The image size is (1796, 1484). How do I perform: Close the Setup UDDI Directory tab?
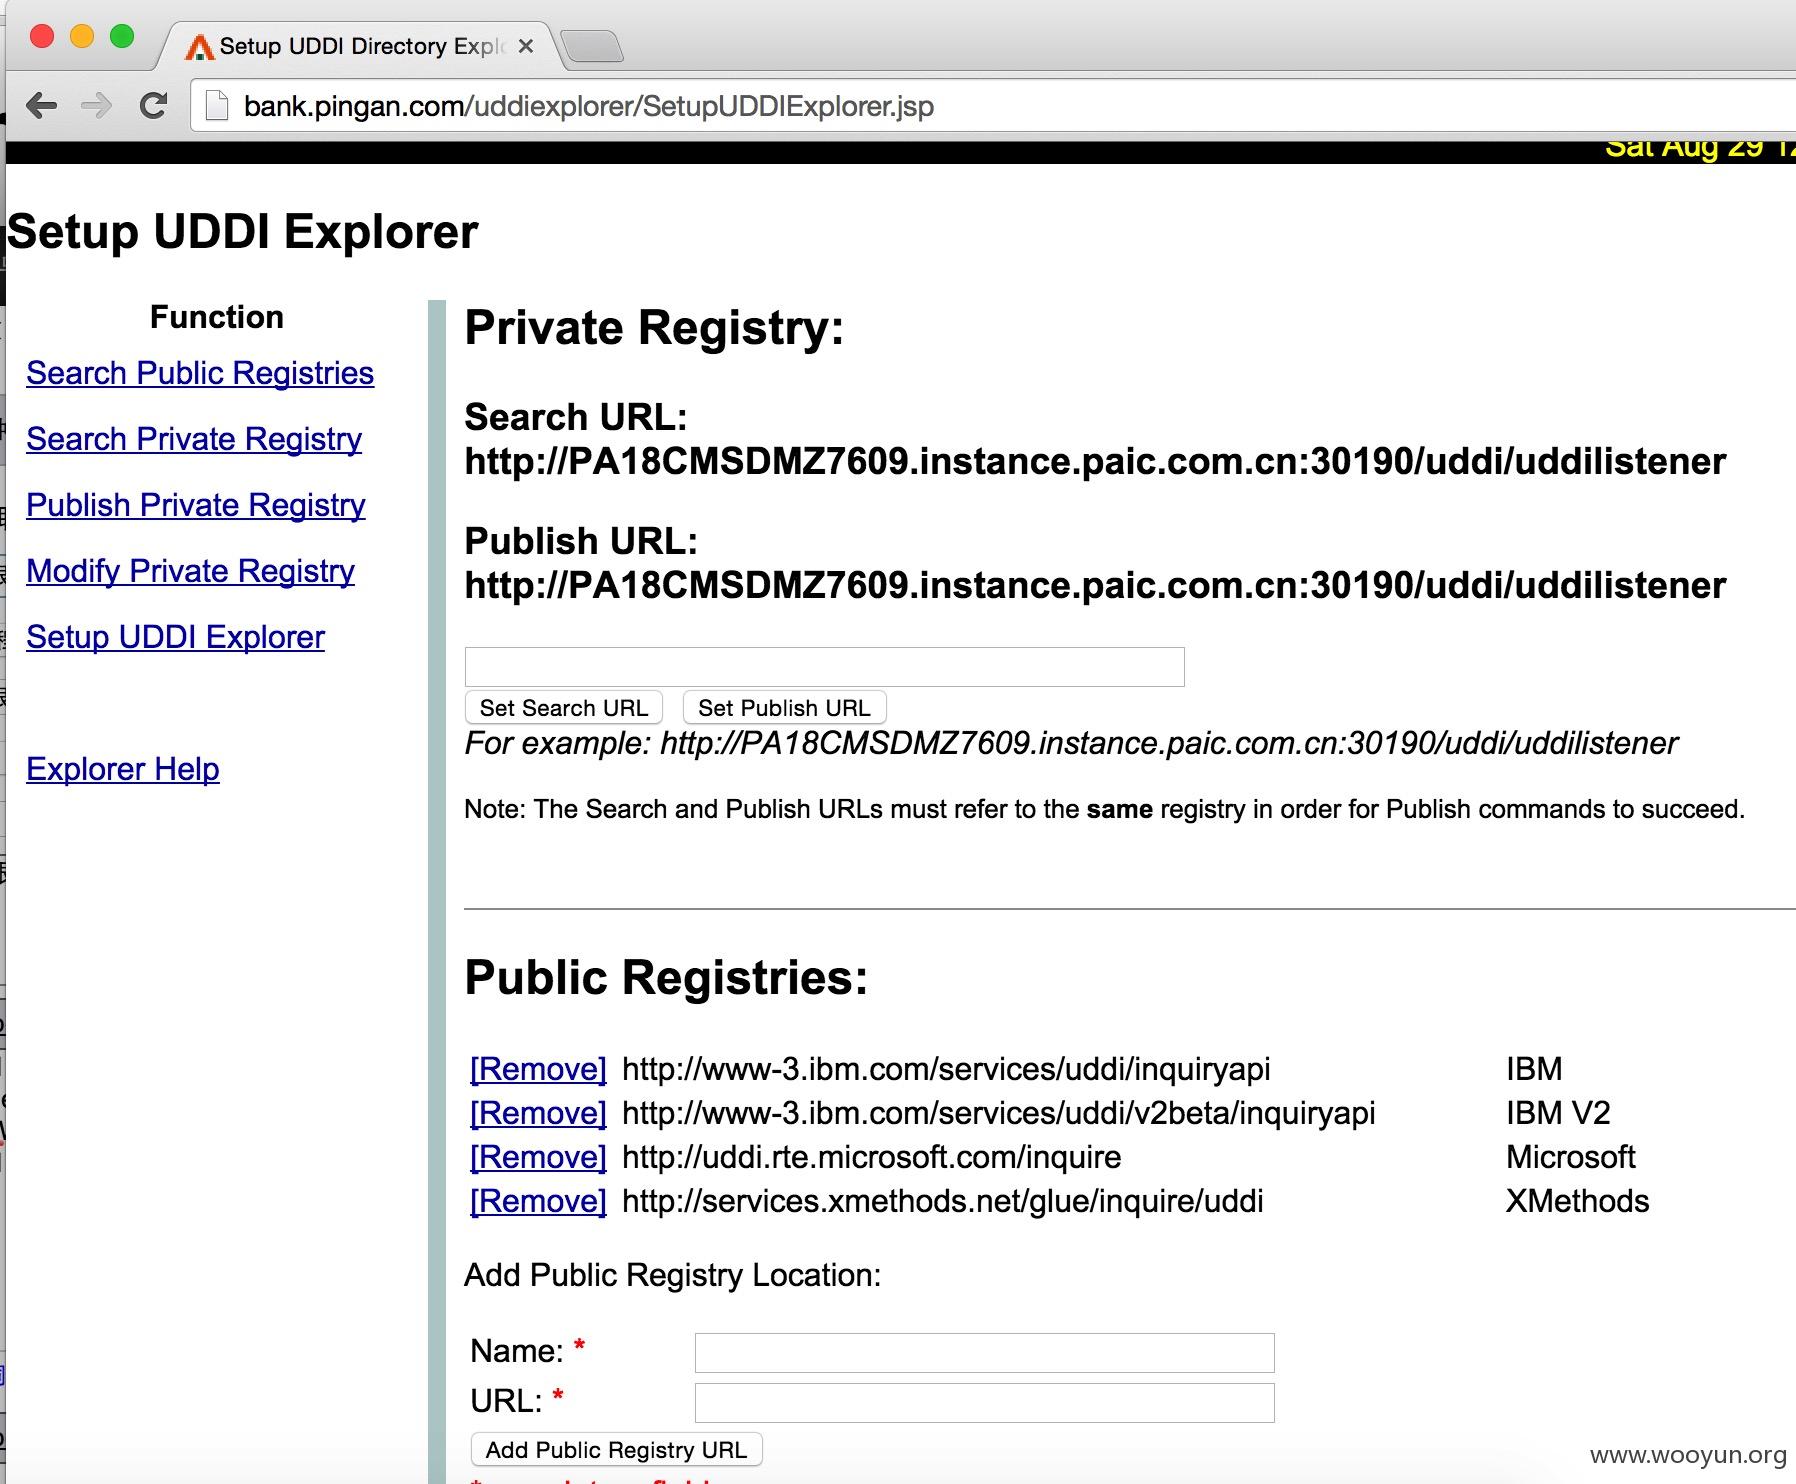point(526,46)
